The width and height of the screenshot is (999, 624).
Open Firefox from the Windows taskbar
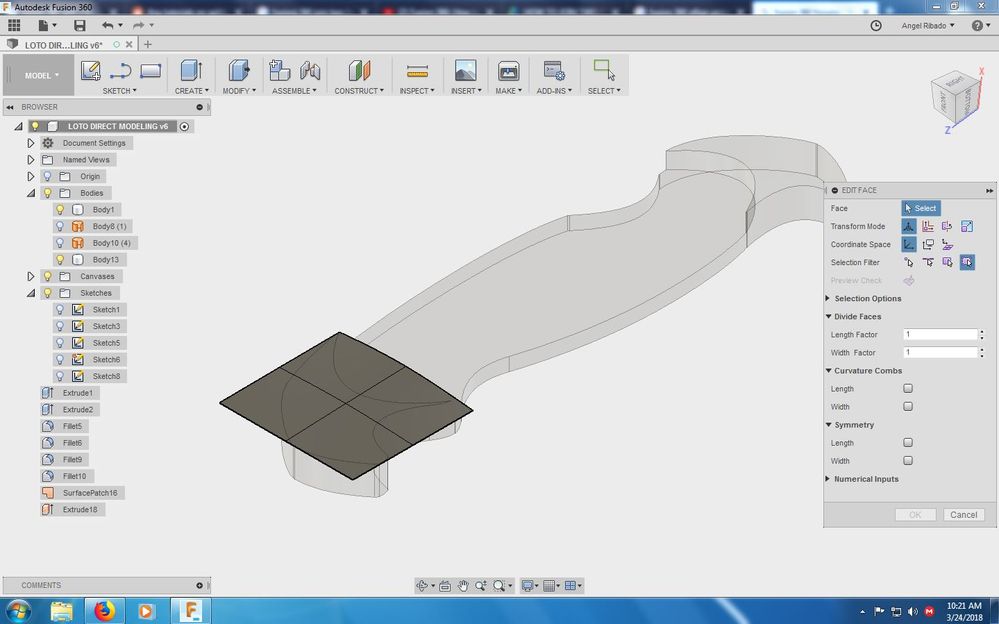[x=104, y=610]
